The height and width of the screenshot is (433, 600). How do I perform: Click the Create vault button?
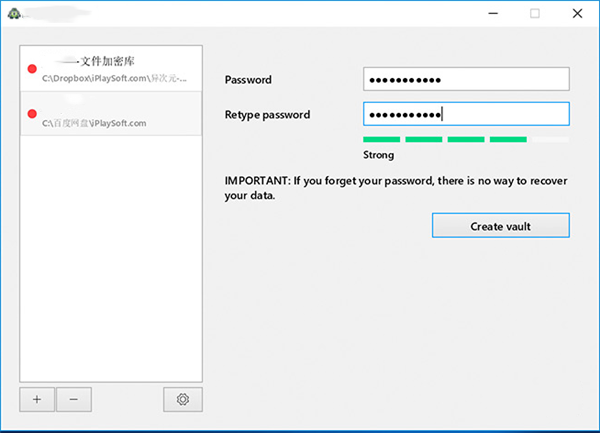click(x=501, y=226)
